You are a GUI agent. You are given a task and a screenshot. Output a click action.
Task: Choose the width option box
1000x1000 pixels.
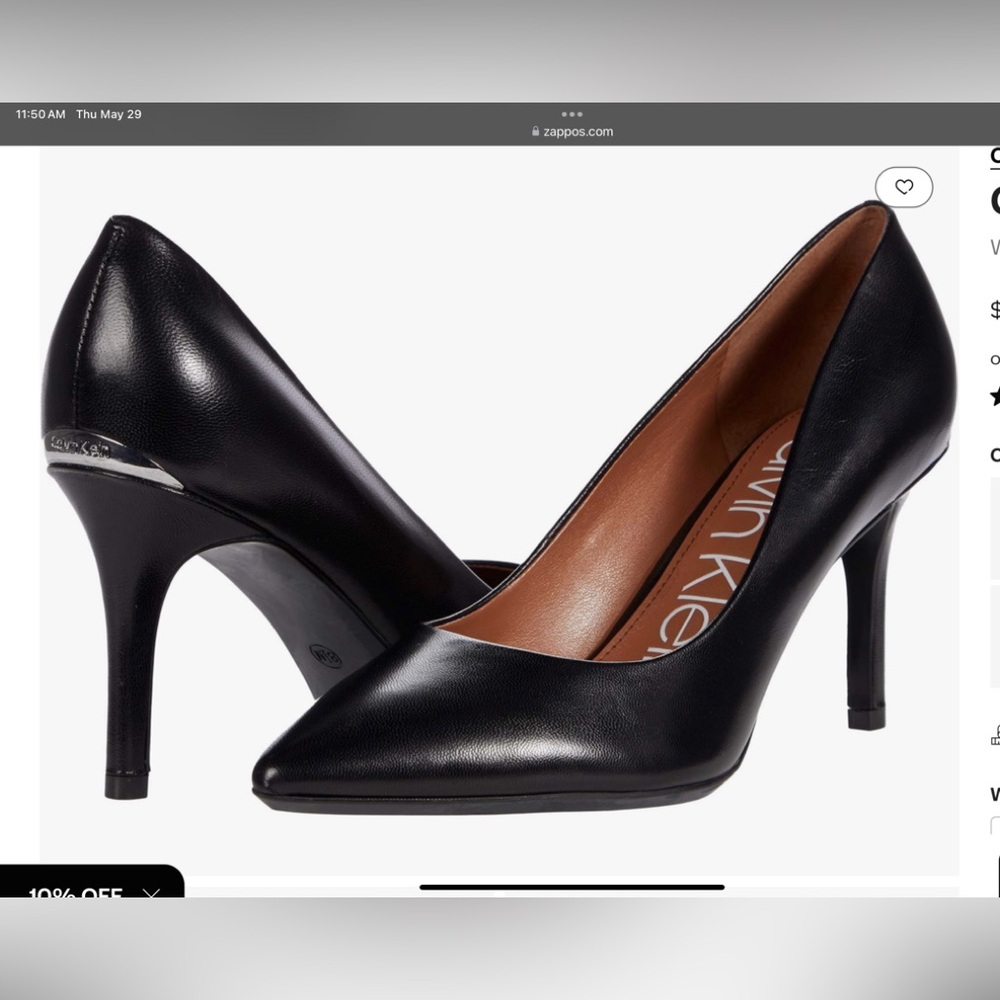coord(995,826)
